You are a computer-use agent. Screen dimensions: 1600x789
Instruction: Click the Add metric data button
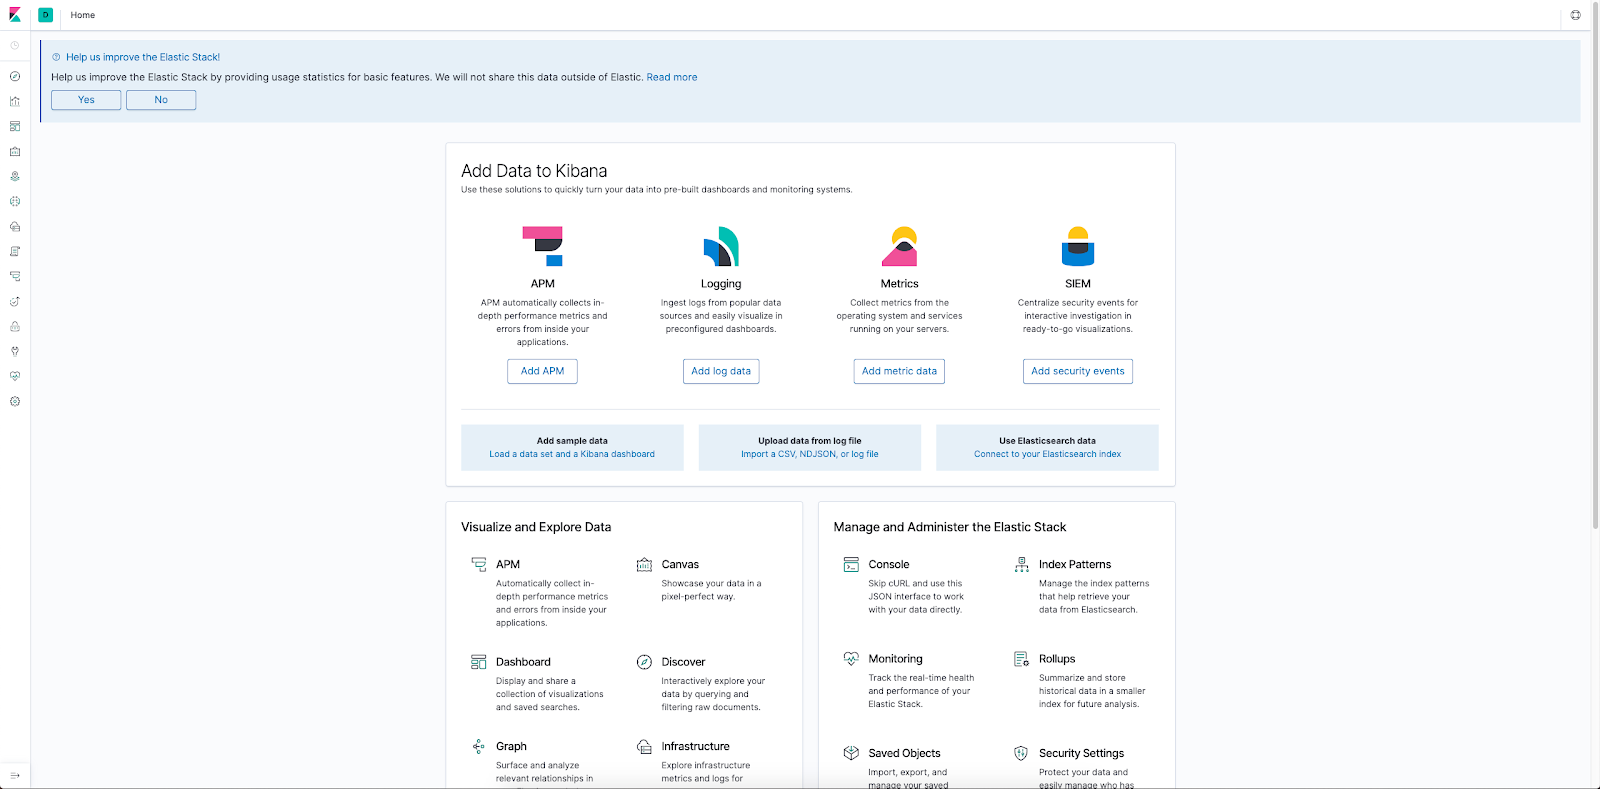click(900, 371)
